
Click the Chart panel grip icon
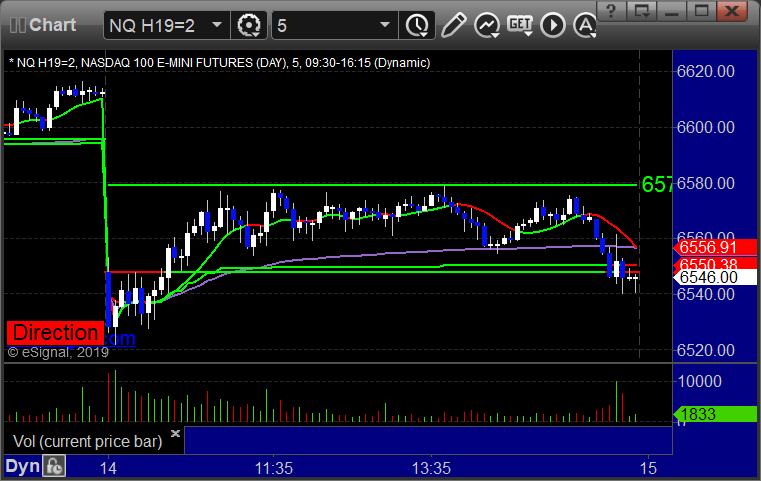tap(18, 25)
